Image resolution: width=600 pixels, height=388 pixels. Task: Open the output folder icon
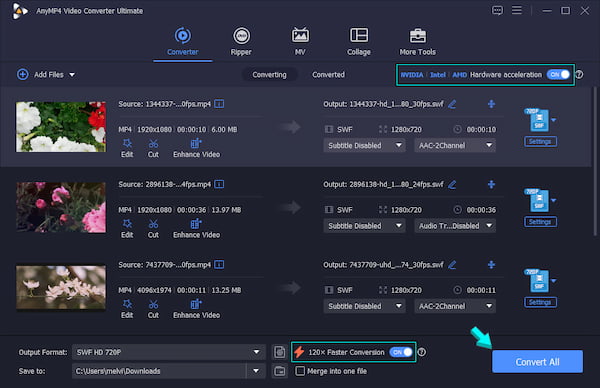pos(280,371)
